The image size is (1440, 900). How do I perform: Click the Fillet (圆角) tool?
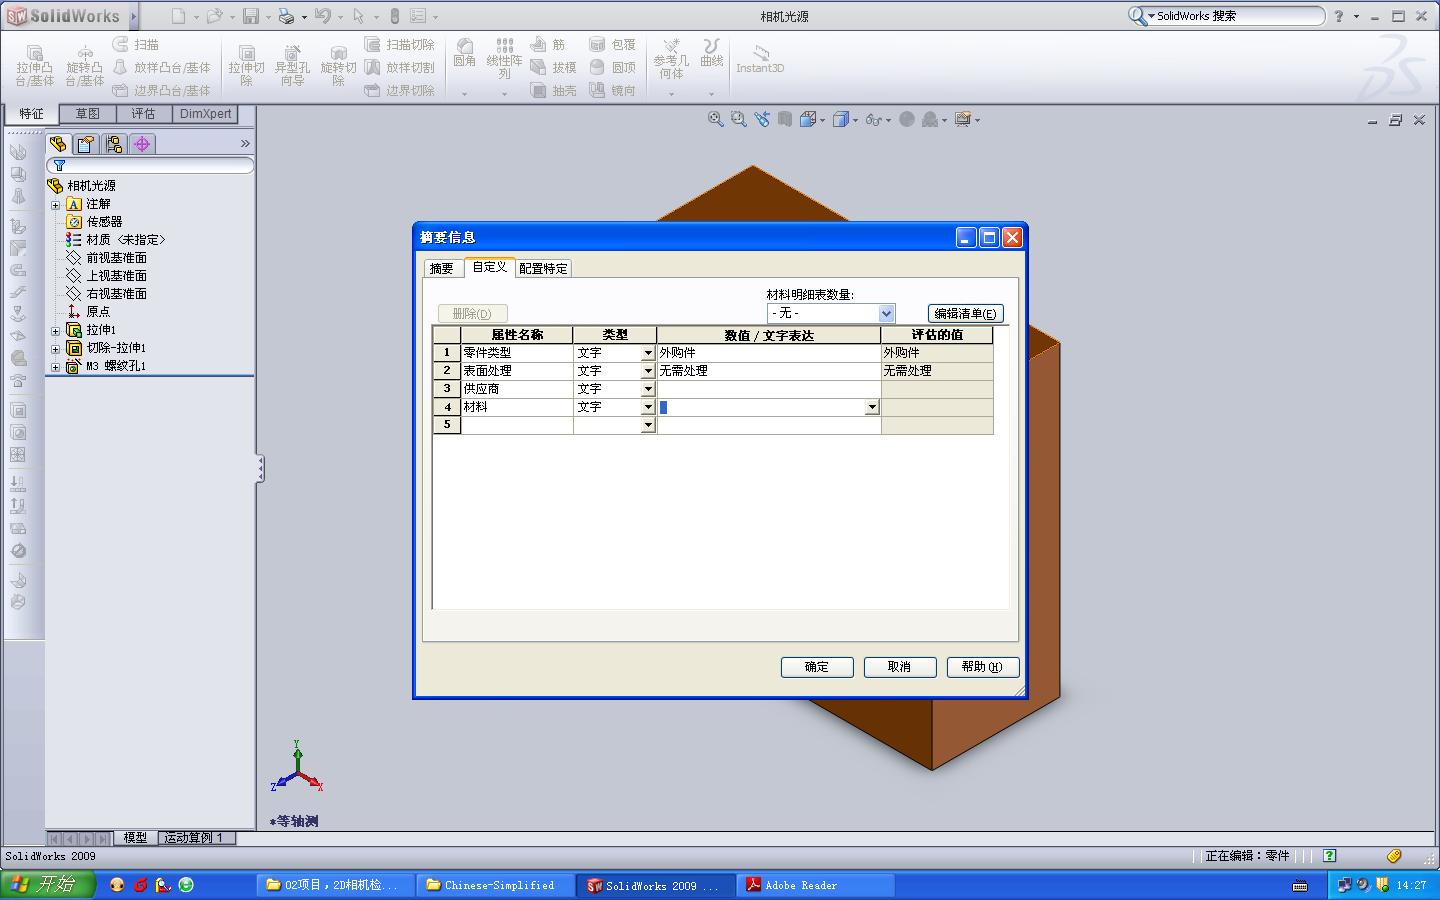point(465,53)
